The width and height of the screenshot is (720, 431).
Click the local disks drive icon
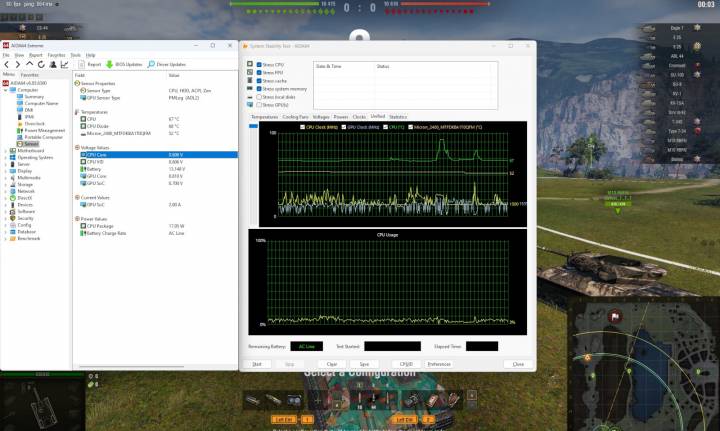tap(250, 97)
